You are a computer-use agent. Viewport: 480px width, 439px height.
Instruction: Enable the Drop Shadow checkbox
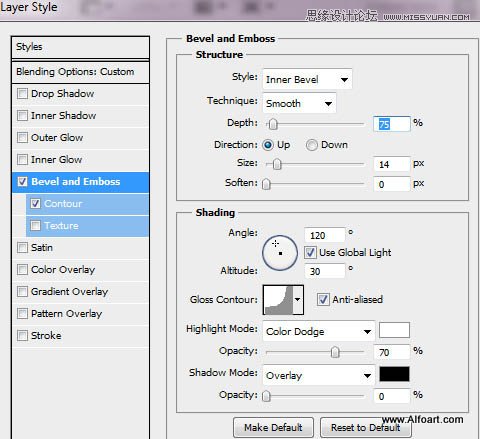[22, 94]
